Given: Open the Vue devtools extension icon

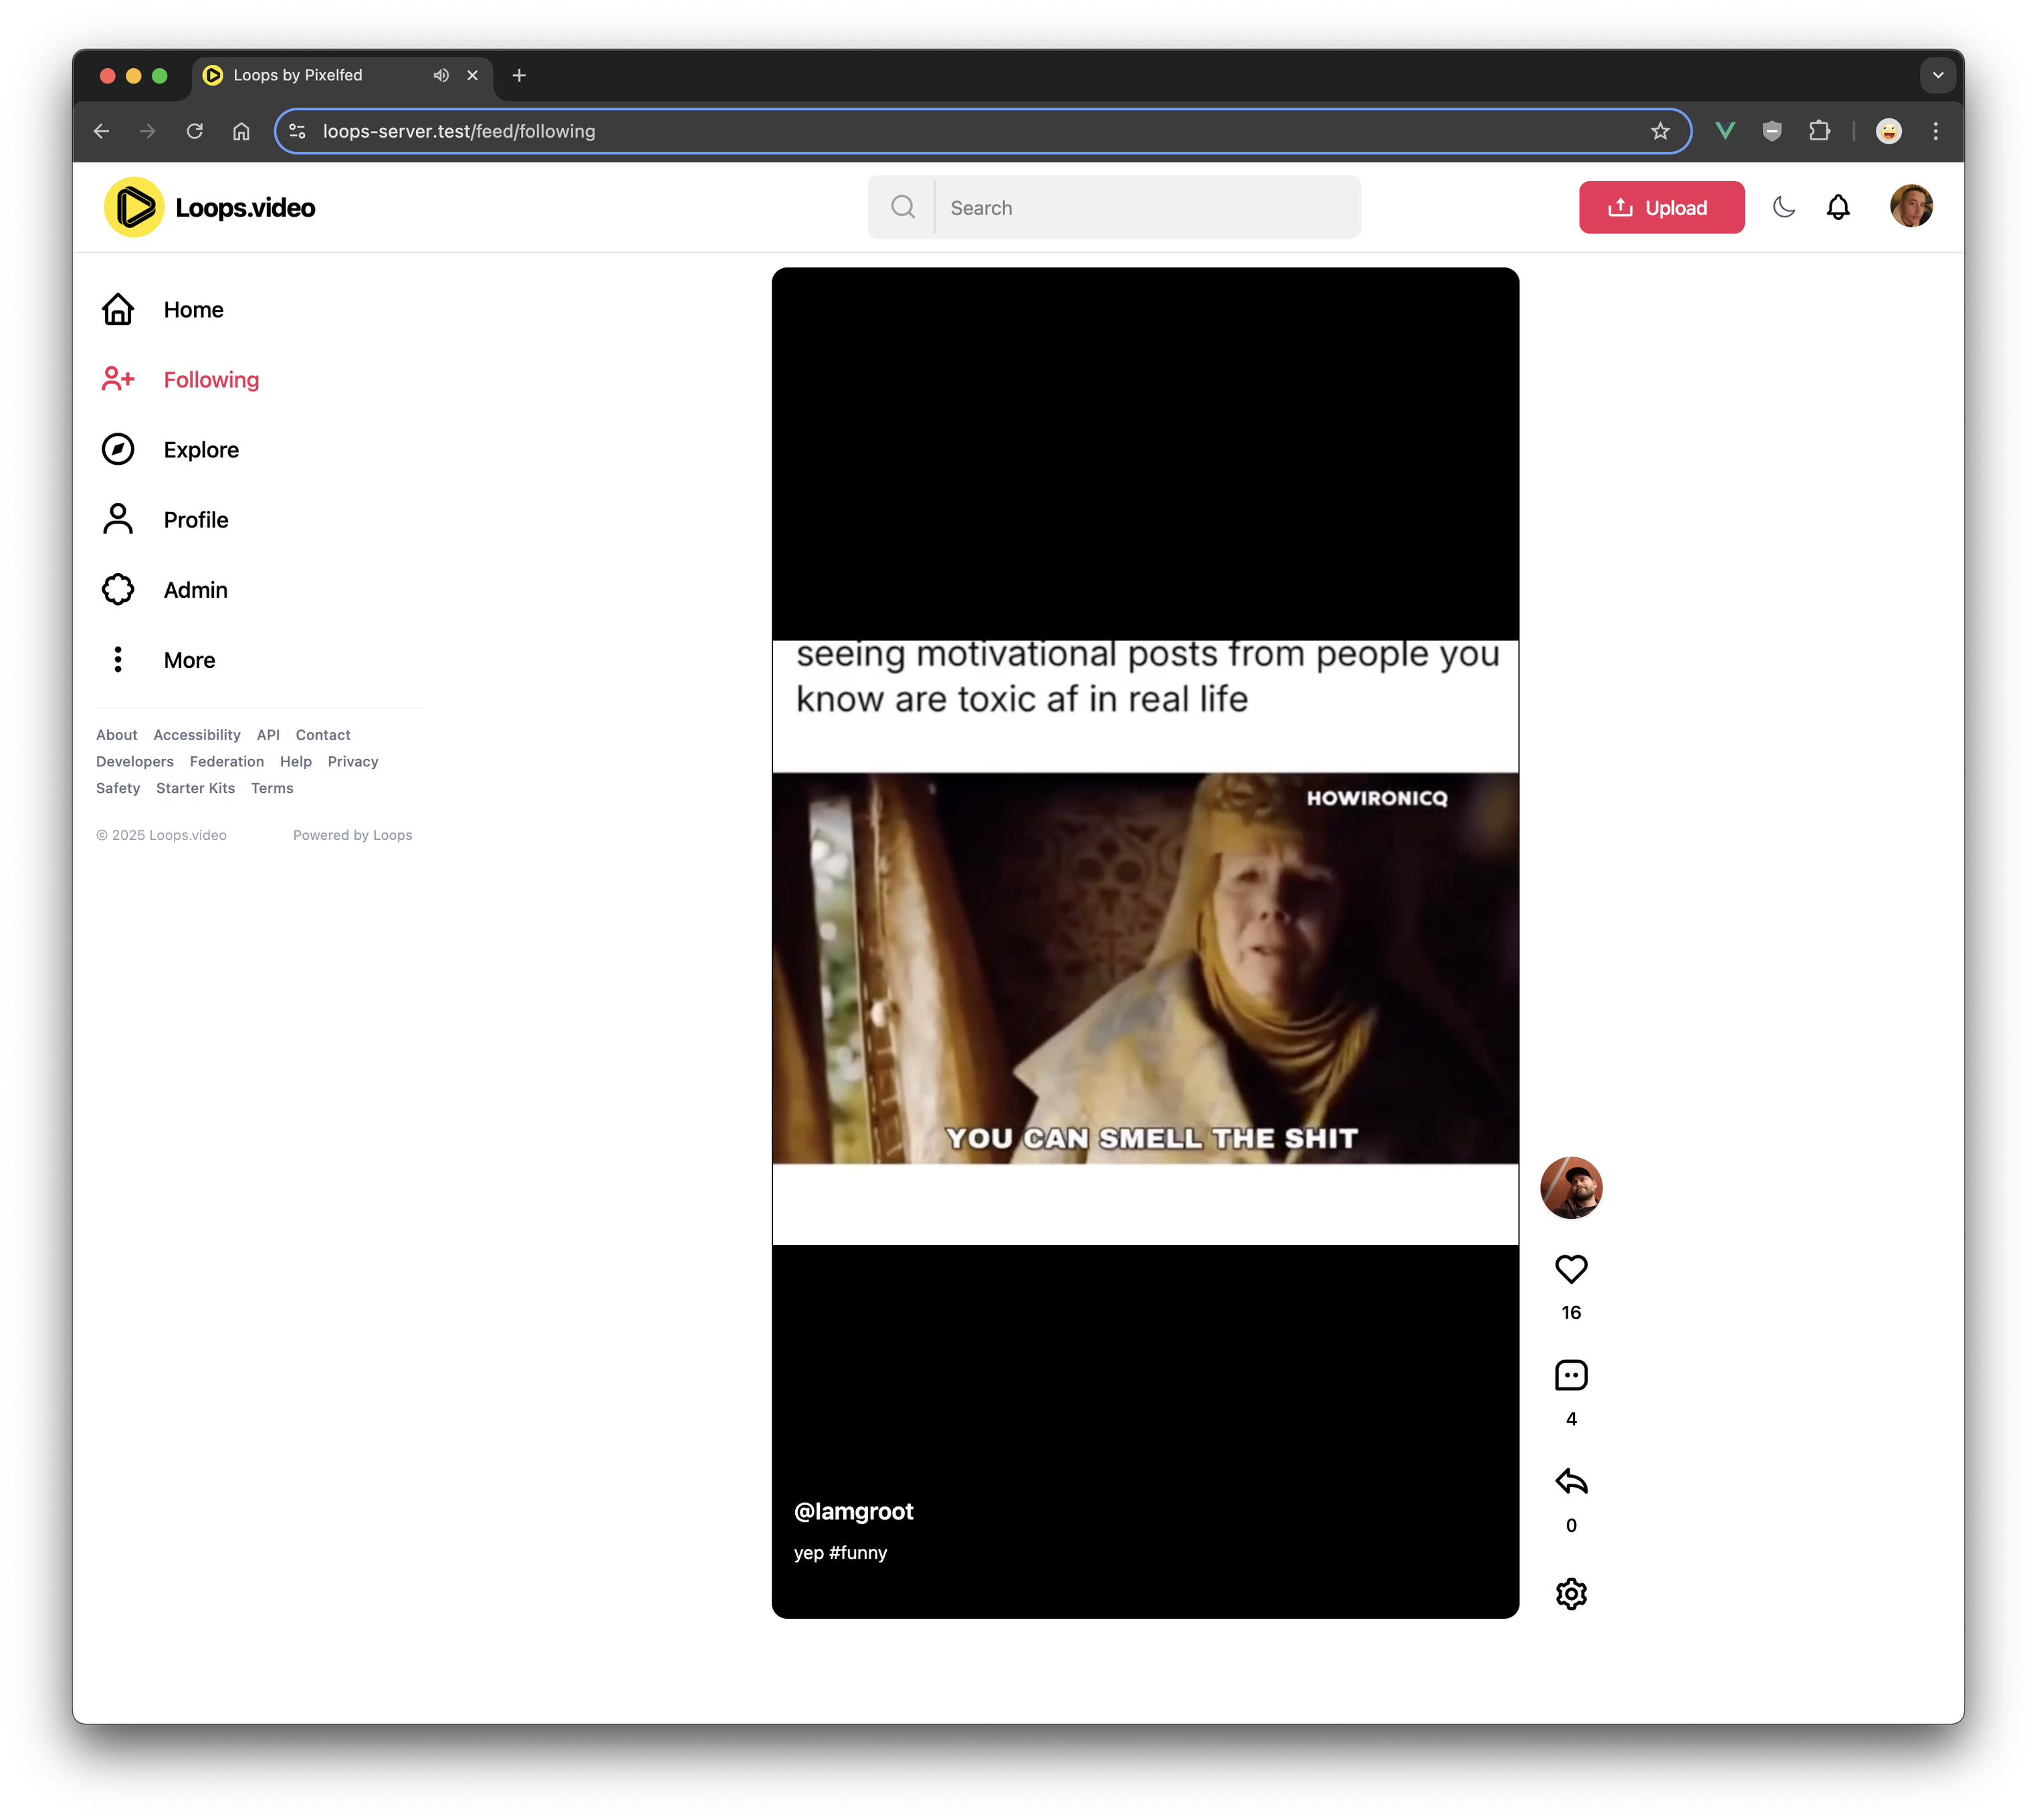Looking at the screenshot, I should click(1725, 131).
